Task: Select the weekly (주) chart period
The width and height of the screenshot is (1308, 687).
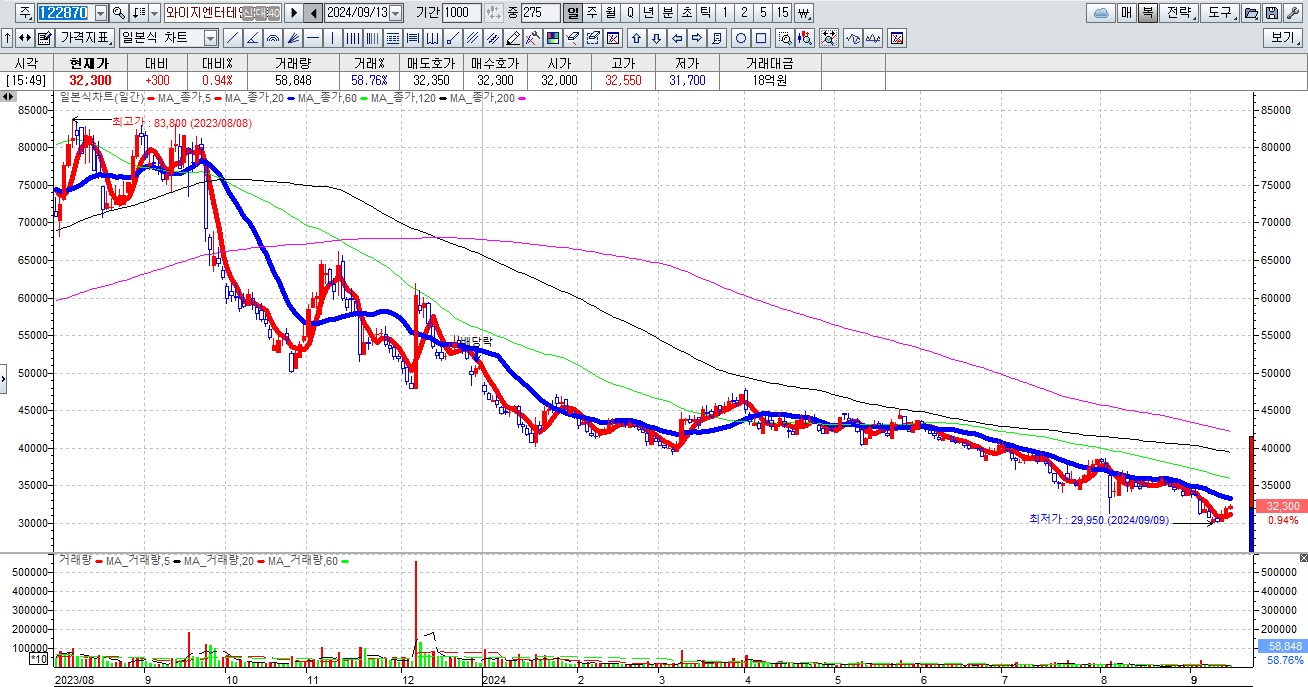Action: [592, 13]
